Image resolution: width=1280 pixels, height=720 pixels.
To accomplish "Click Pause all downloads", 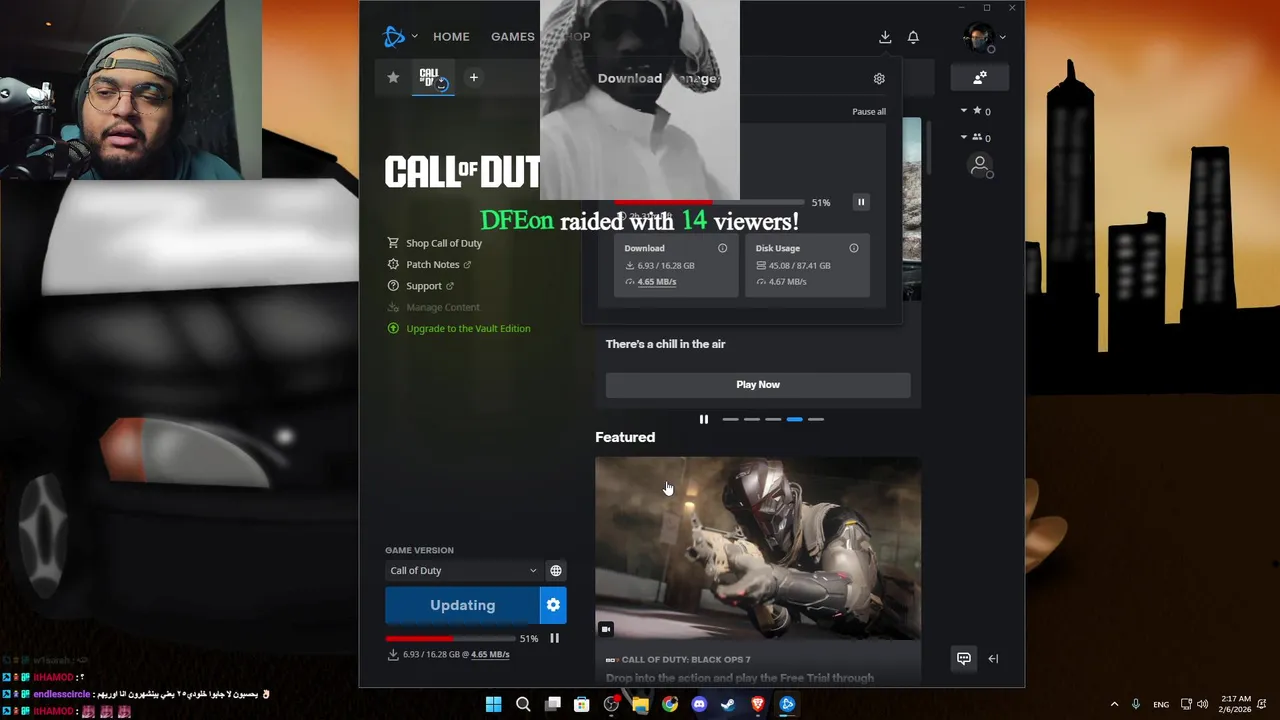I will 869,112.
